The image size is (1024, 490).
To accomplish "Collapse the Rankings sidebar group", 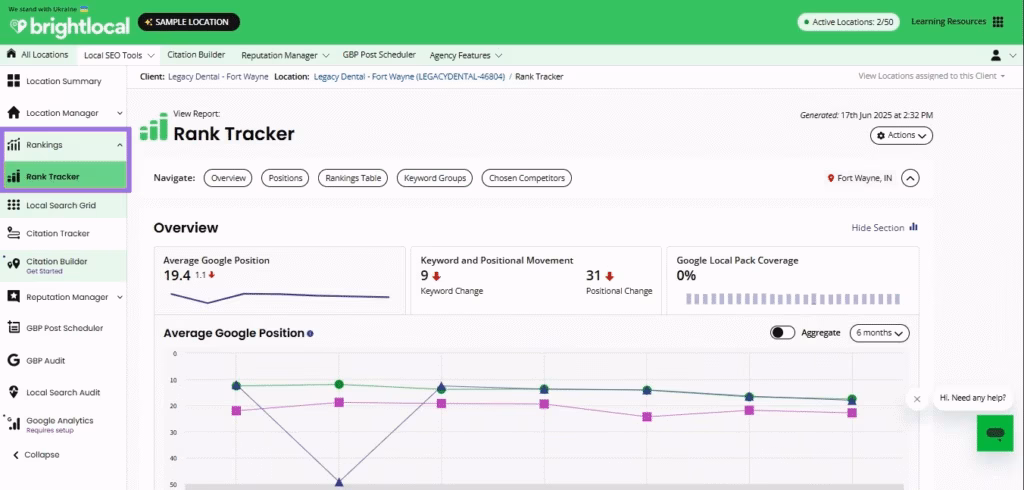I will pos(120,145).
